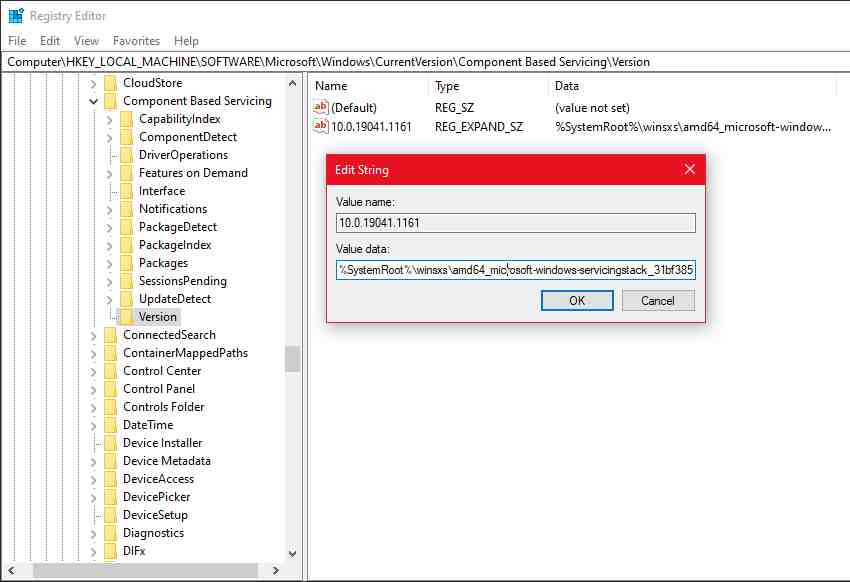Open the Help menu
The image size is (850, 582).
[x=186, y=41]
